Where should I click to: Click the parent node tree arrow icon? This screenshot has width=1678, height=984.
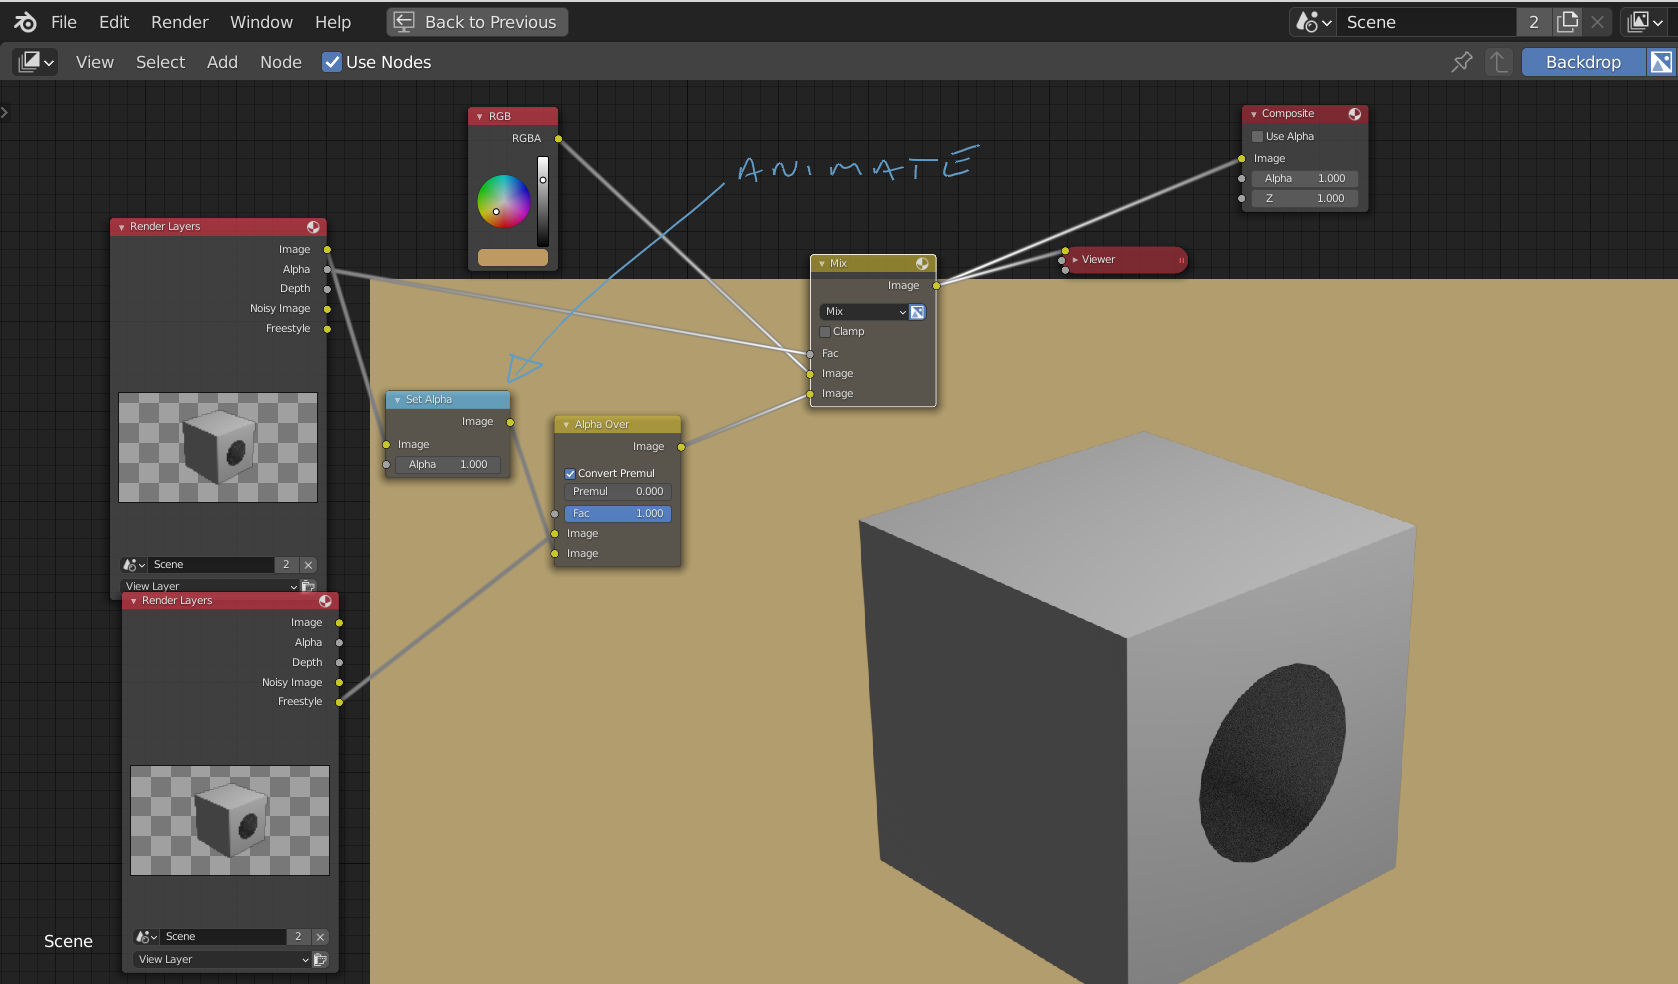(x=1498, y=62)
